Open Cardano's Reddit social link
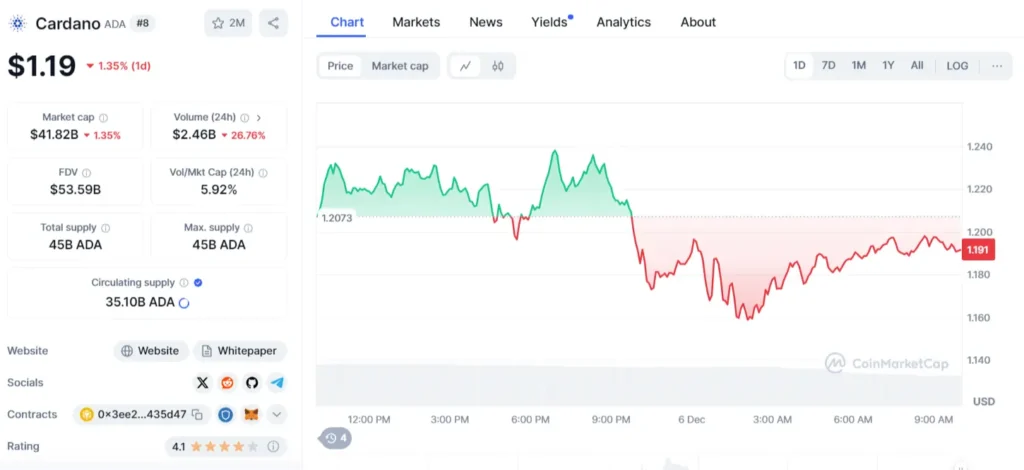1024x470 pixels. click(227, 383)
